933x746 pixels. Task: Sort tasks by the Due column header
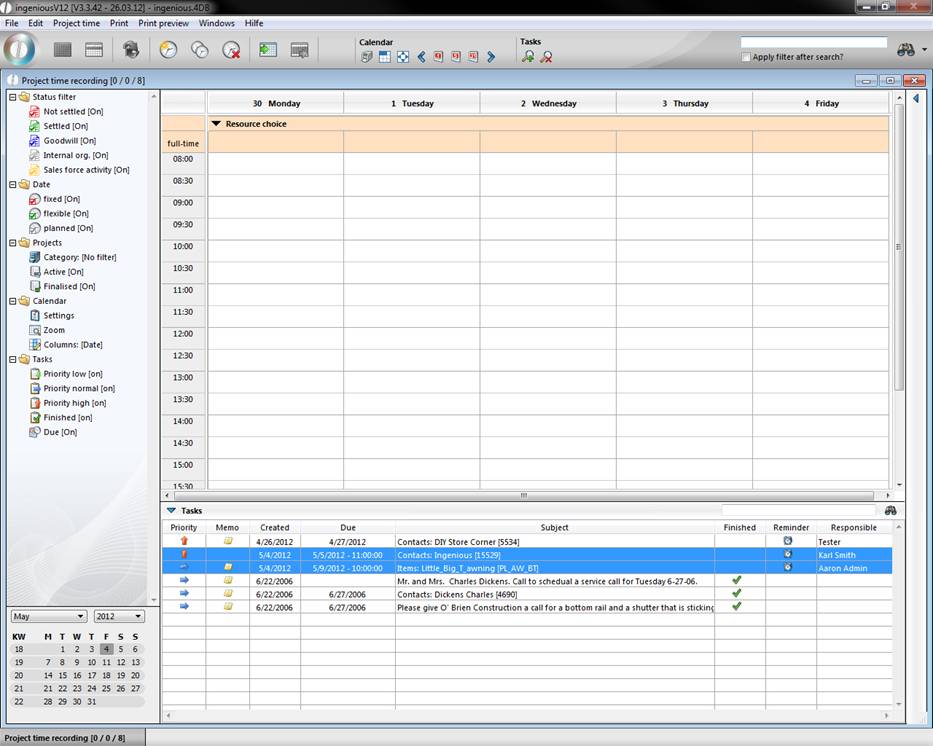347,527
